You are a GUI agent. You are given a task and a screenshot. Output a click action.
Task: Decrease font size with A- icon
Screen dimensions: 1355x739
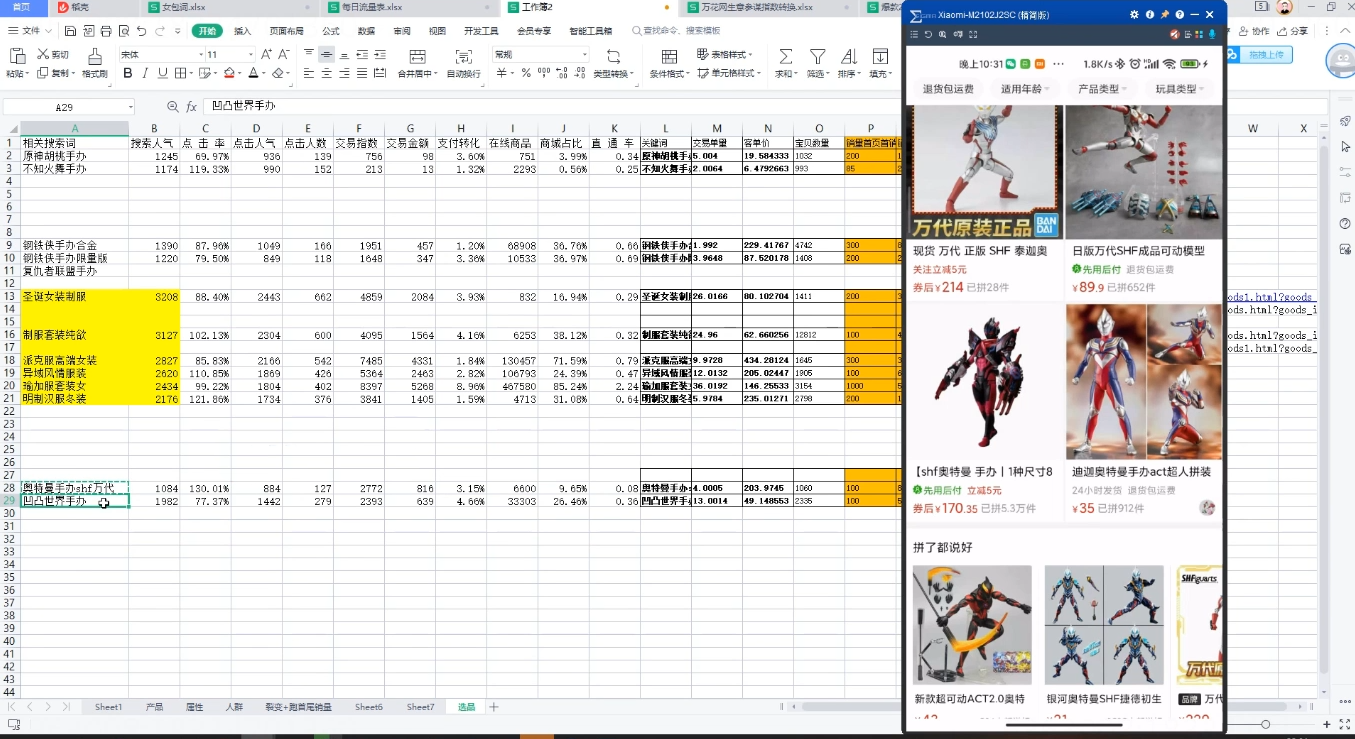click(284, 55)
